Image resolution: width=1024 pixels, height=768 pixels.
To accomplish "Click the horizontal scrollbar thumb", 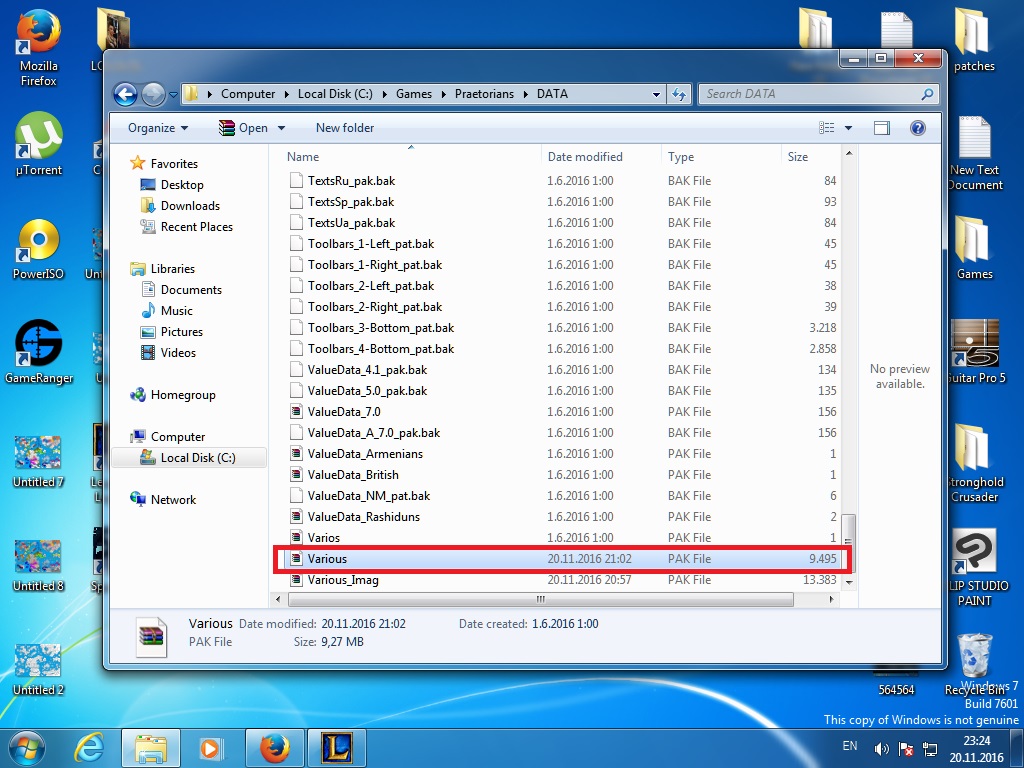I will (x=541, y=599).
